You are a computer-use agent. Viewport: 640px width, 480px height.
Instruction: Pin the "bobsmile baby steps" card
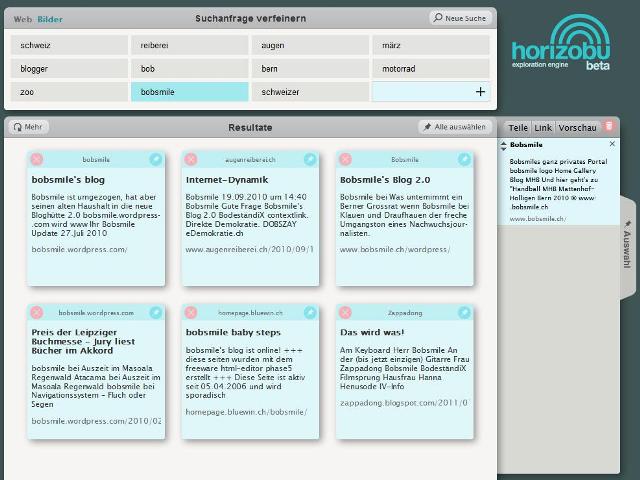[x=310, y=313]
